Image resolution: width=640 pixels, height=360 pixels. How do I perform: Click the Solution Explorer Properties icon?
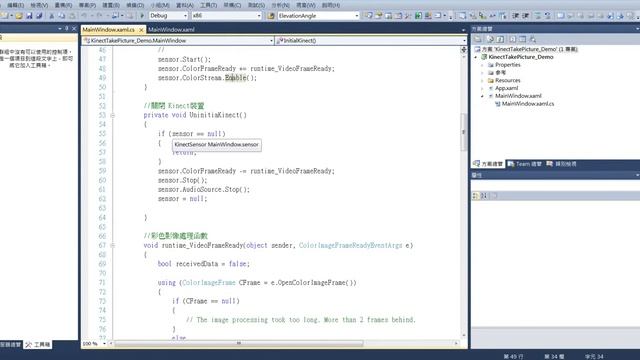pos(478,39)
